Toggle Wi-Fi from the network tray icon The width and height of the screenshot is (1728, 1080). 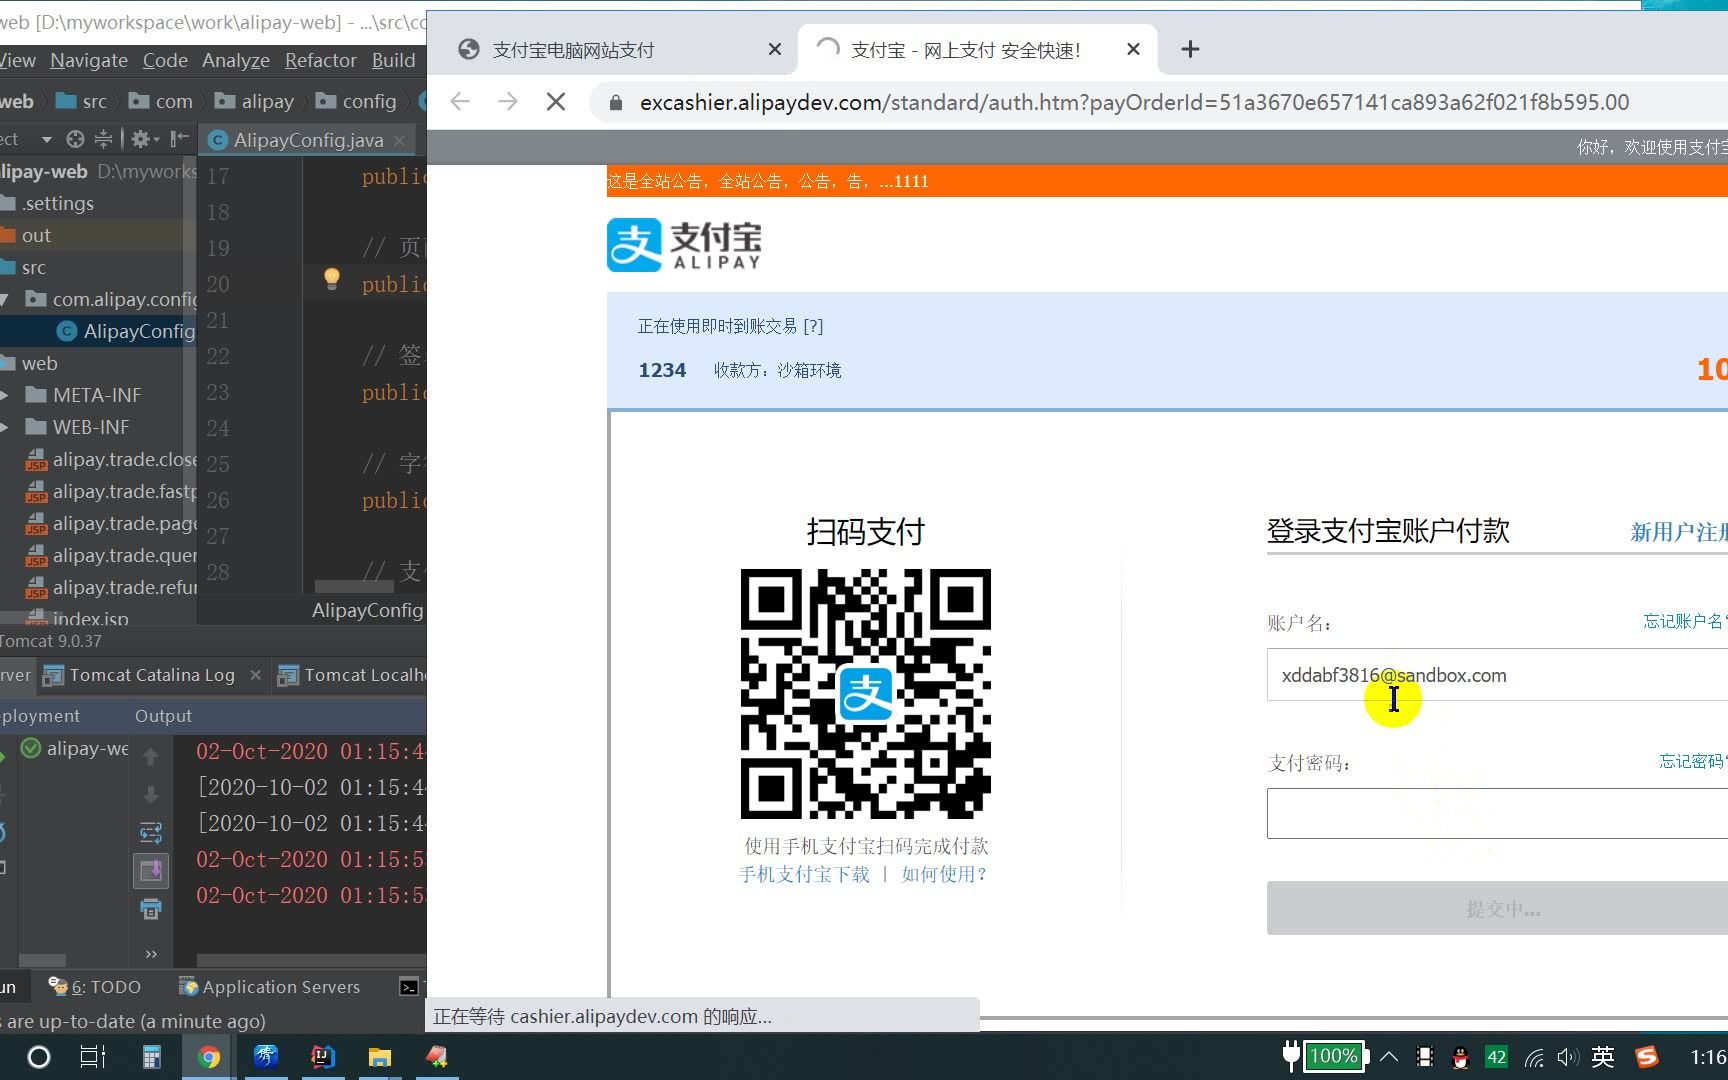click(x=1533, y=1055)
